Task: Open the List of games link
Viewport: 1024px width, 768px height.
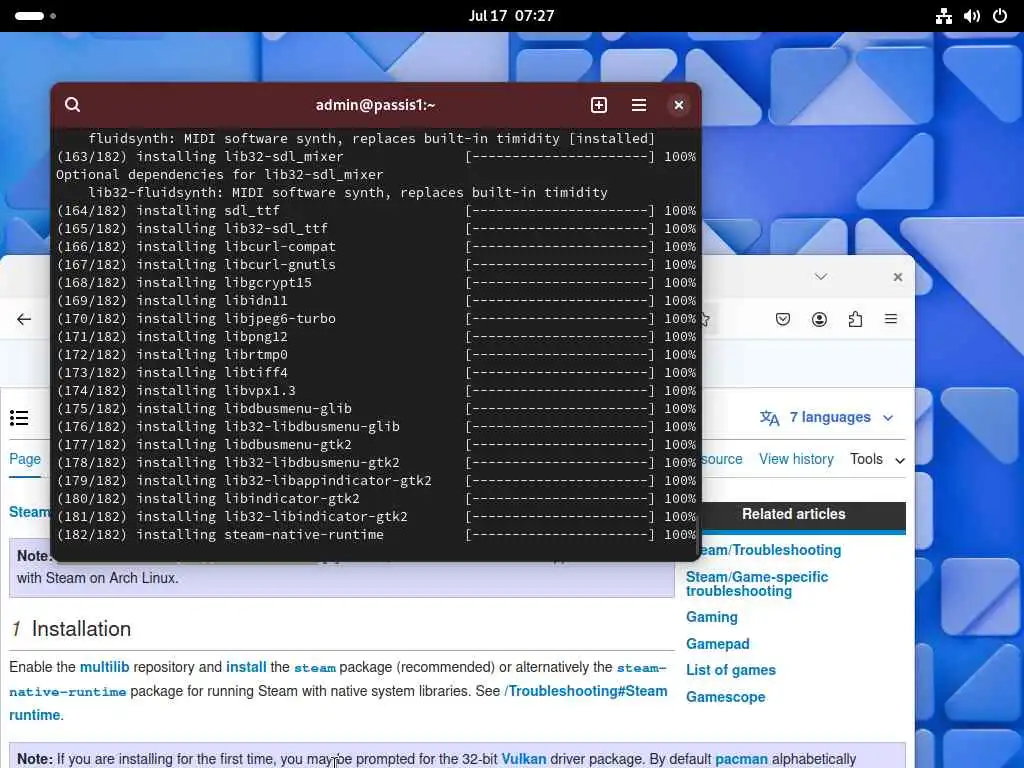Action: click(731, 670)
